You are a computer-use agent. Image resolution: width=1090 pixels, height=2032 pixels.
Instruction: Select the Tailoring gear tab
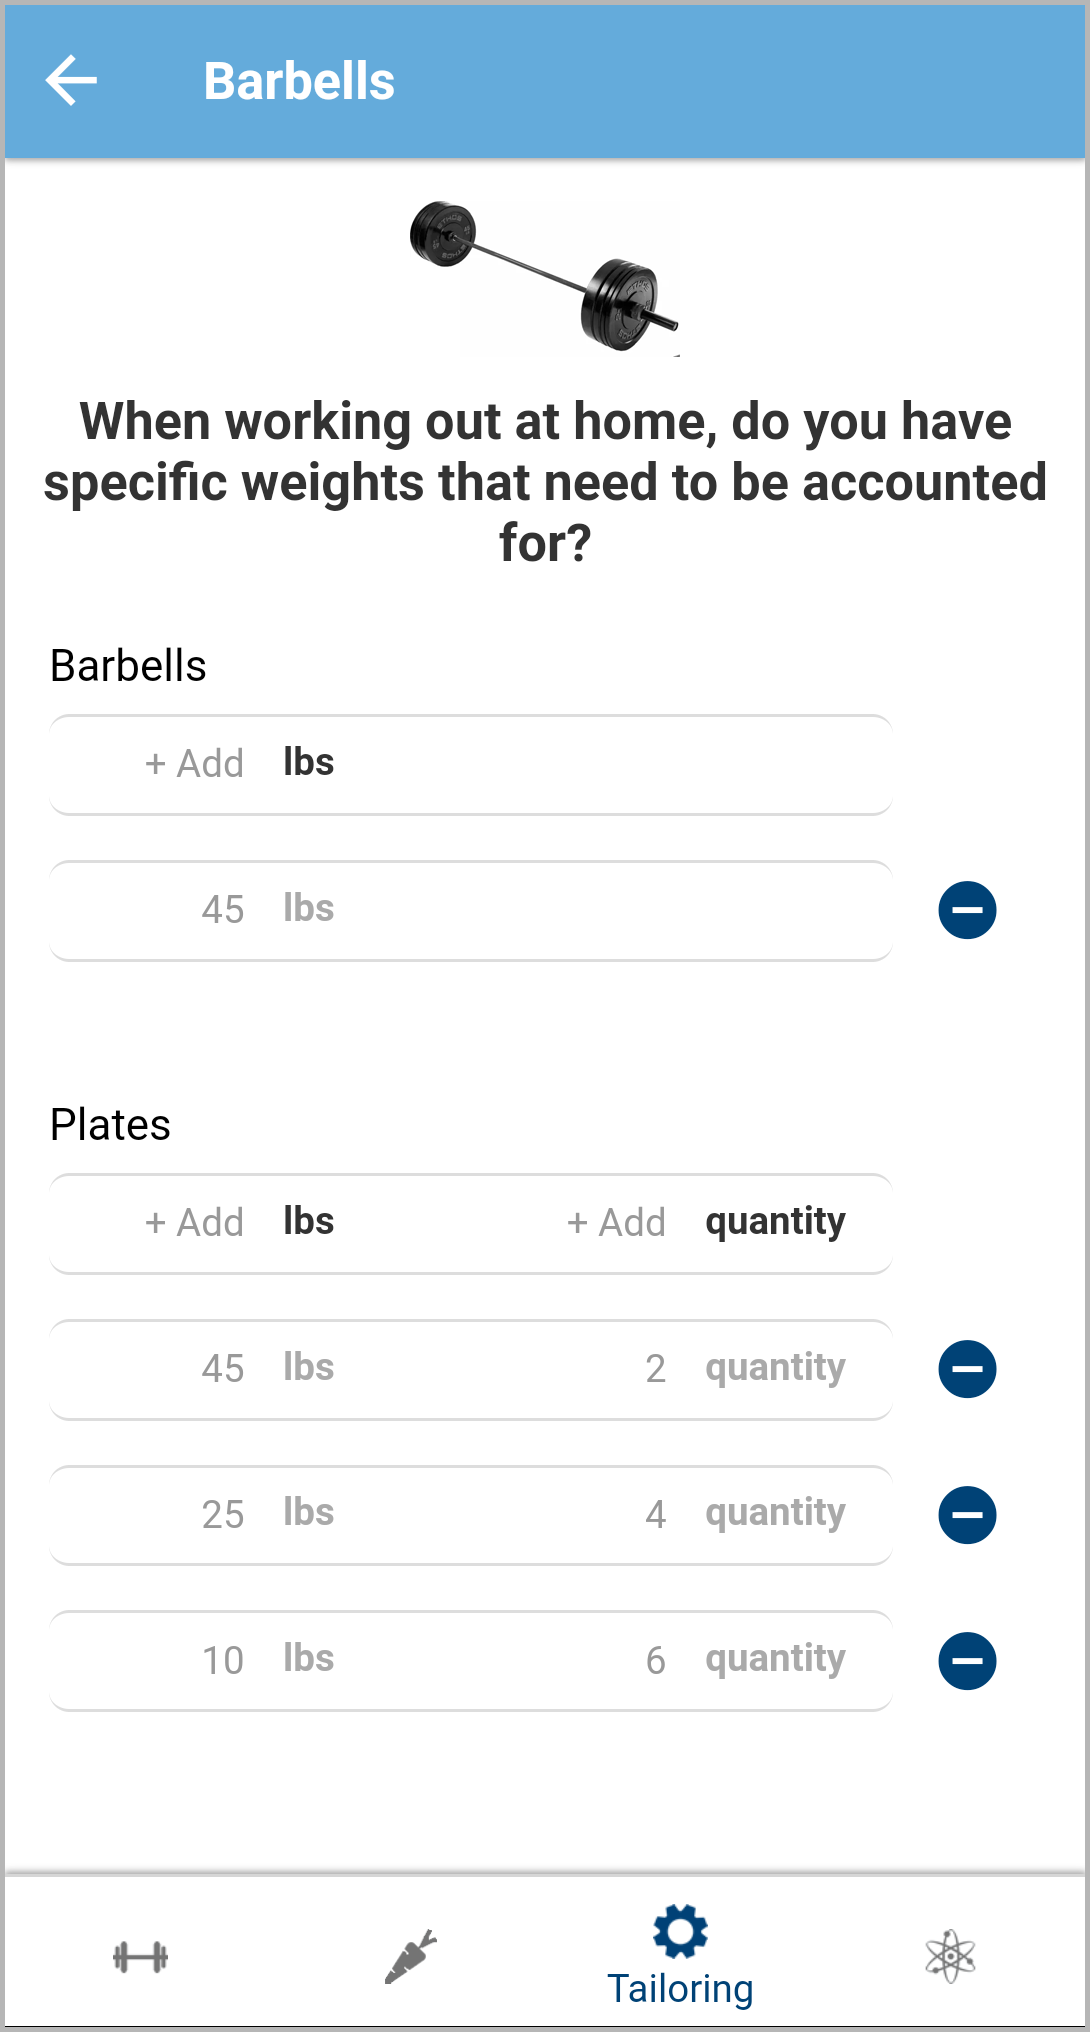[680, 1956]
